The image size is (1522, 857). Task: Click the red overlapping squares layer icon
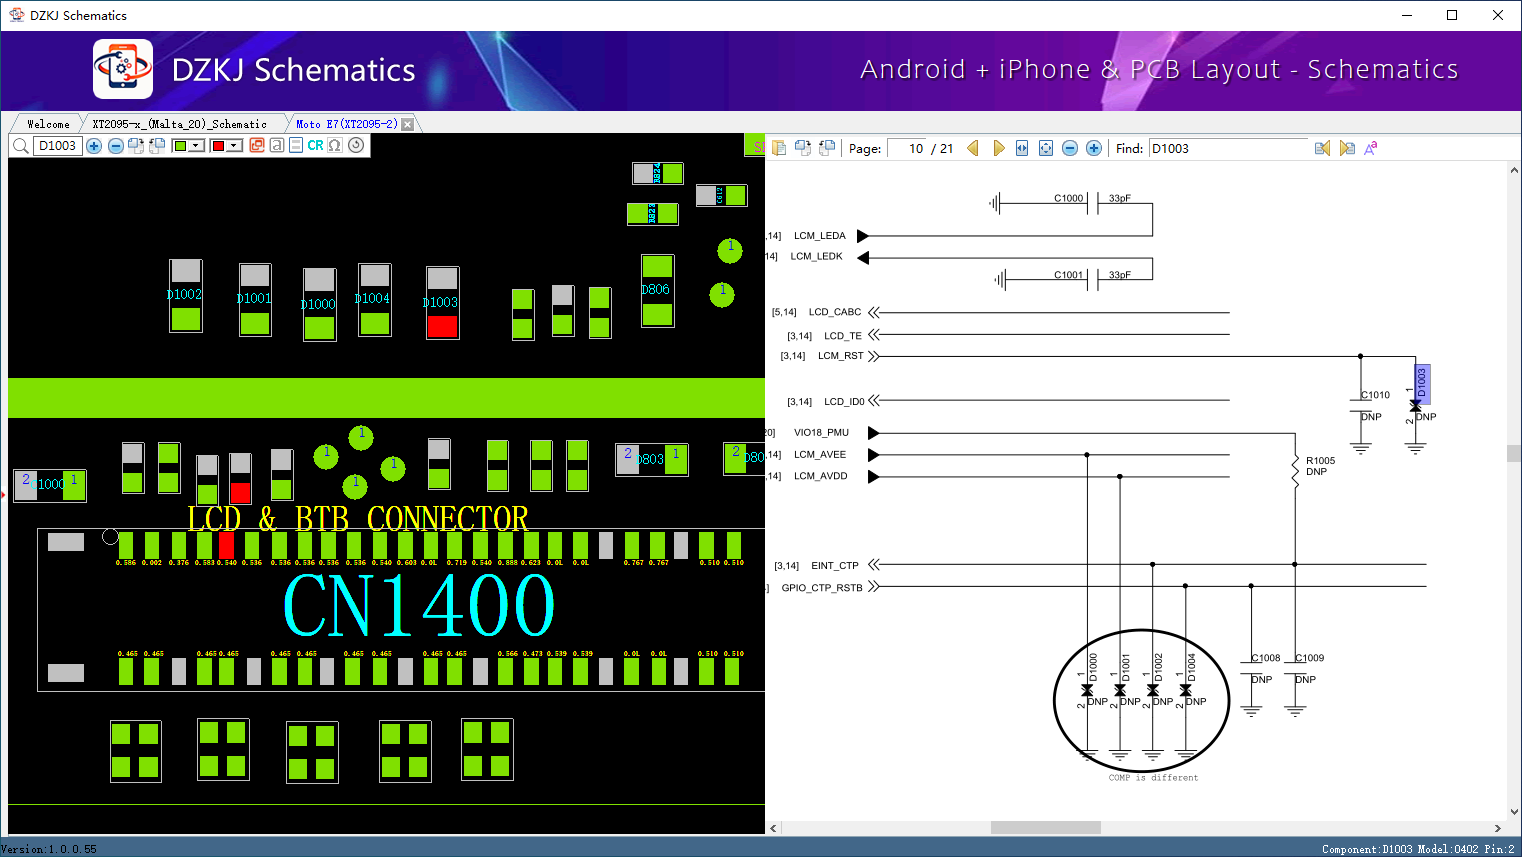(257, 146)
